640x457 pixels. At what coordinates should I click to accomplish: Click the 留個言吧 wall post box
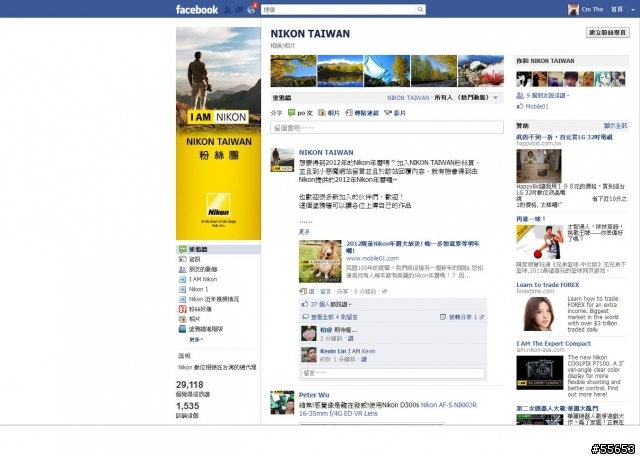tap(387, 127)
